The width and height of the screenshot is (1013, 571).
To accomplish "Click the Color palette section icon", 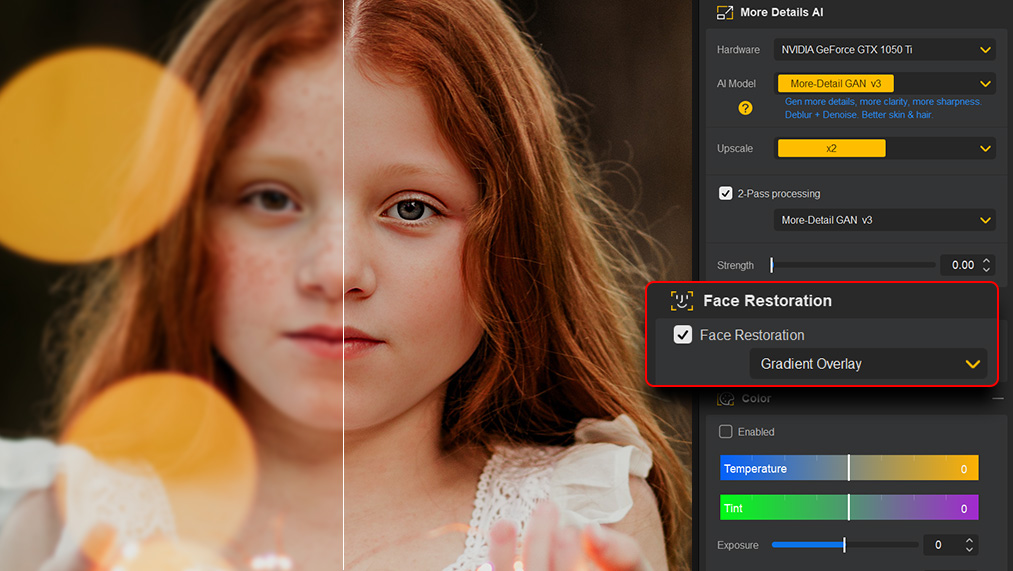I will [x=726, y=399].
